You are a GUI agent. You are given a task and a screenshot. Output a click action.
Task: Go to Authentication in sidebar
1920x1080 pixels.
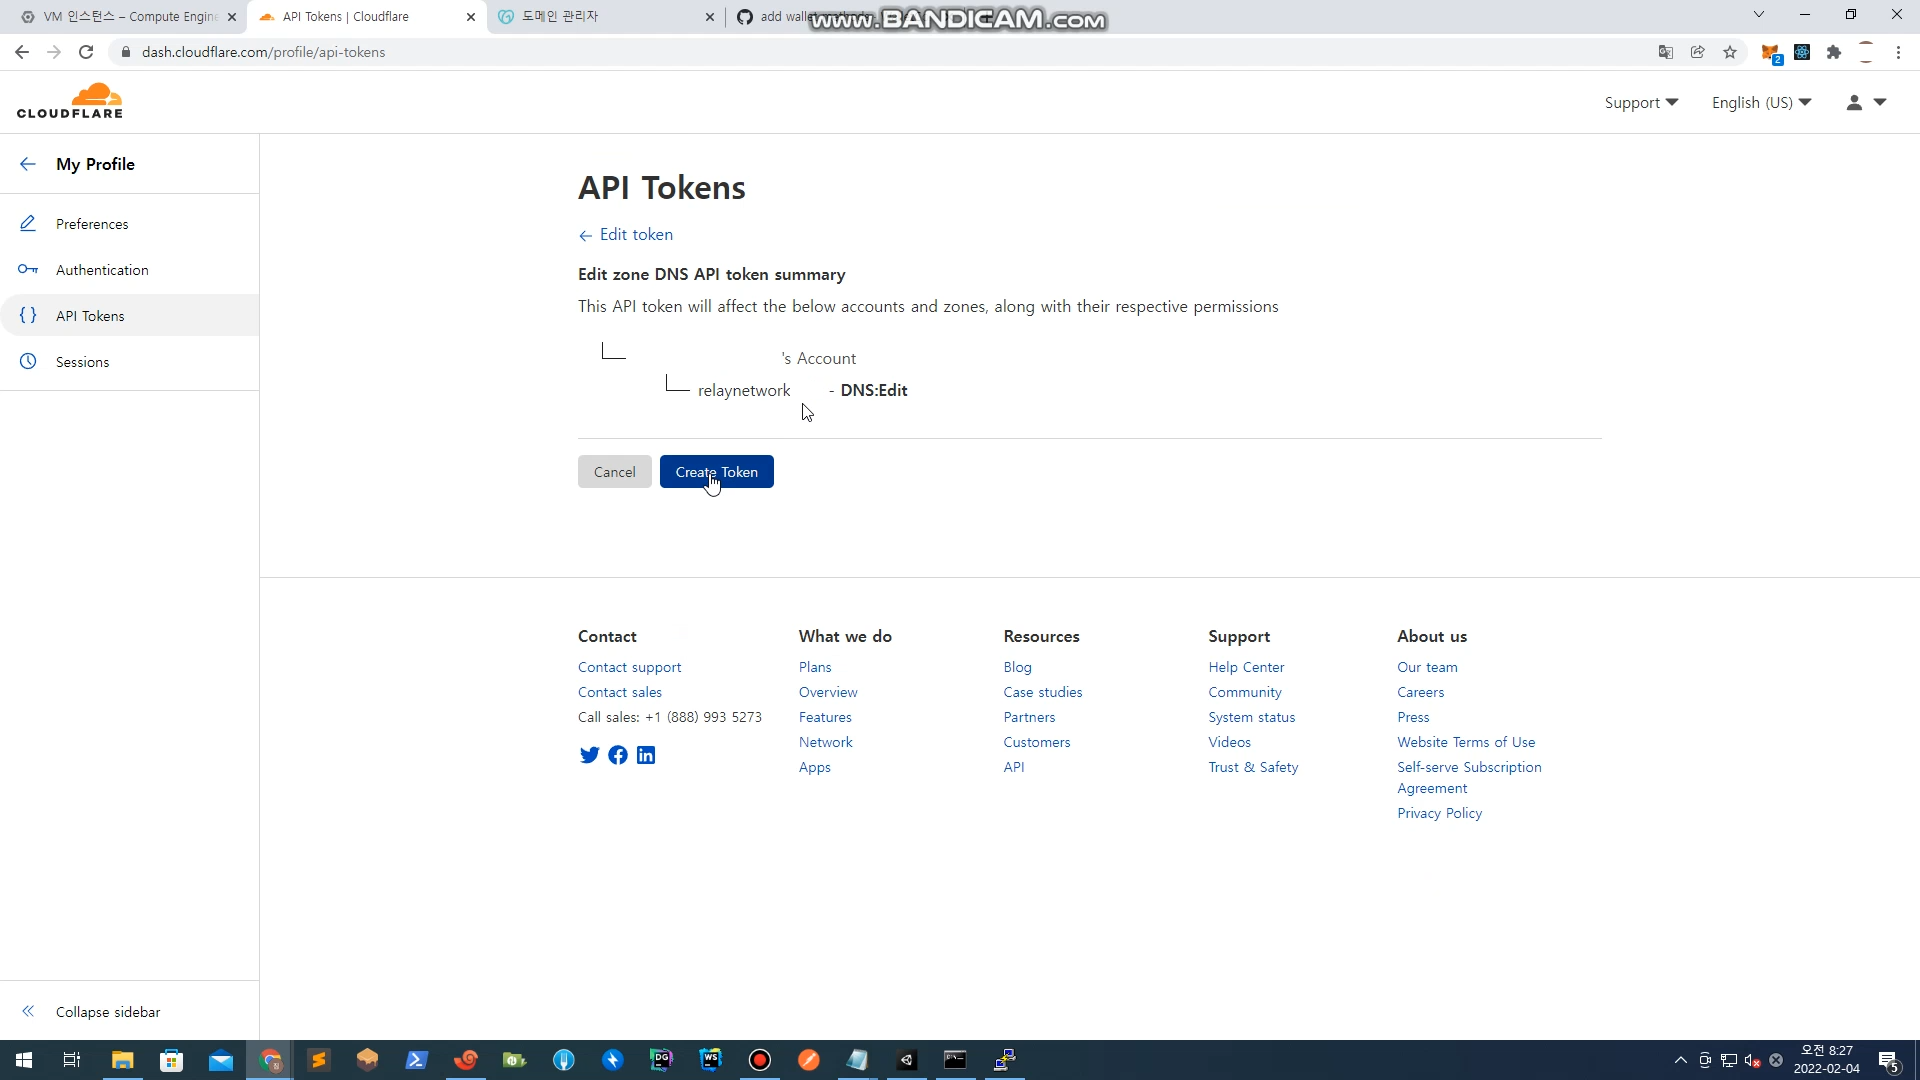[x=102, y=270]
